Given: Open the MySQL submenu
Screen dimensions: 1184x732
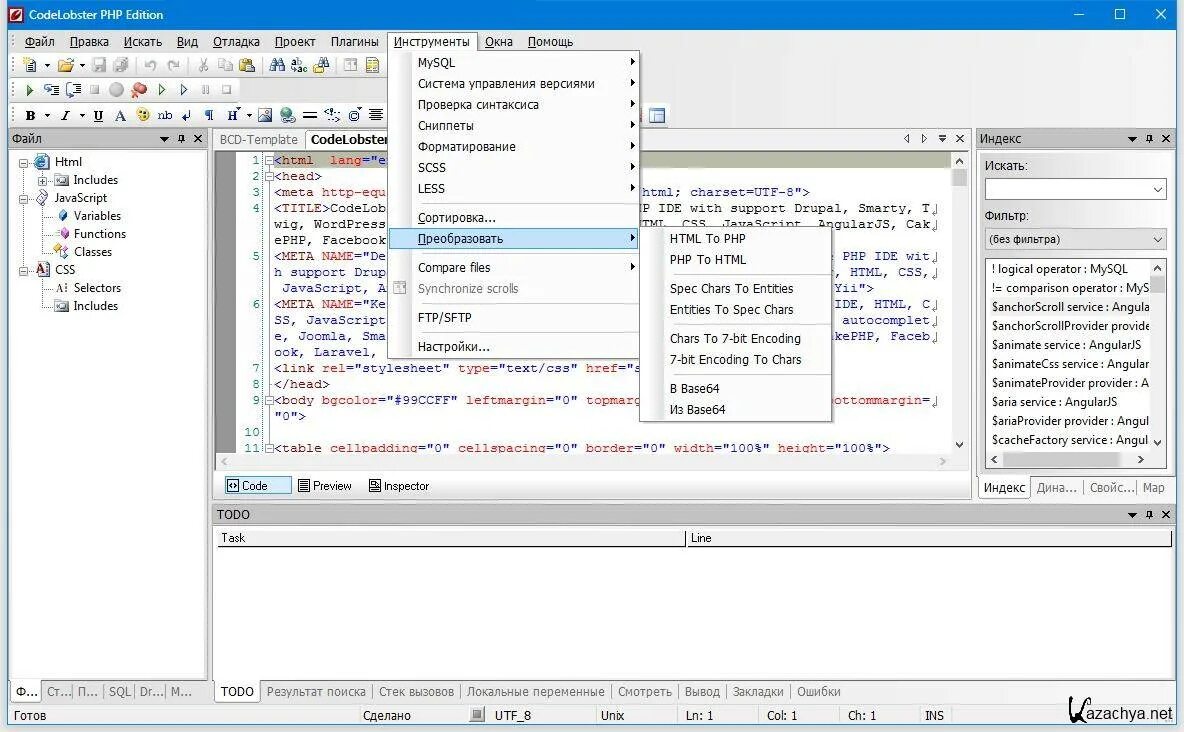Looking at the screenshot, I should click(513, 63).
